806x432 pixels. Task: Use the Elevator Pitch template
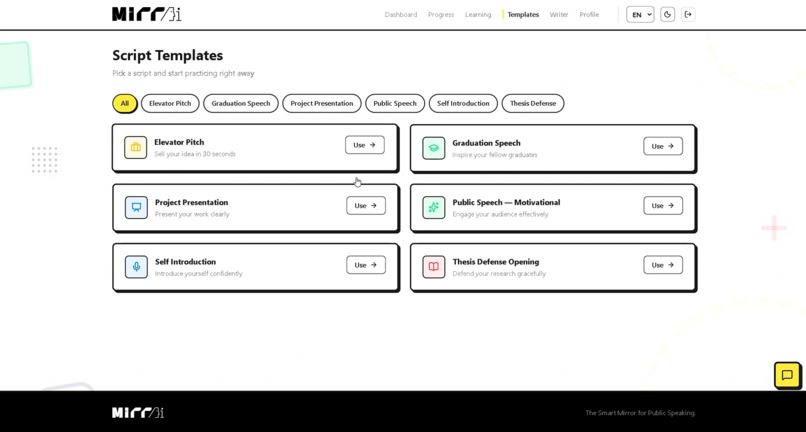tap(364, 145)
